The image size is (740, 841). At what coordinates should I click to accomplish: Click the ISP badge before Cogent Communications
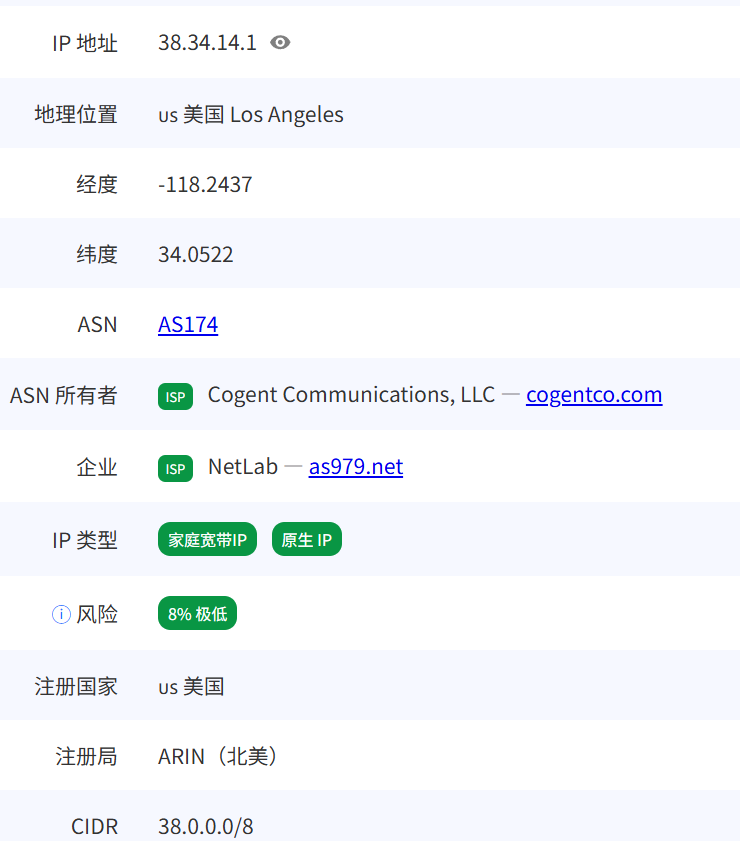[x=175, y=396]
